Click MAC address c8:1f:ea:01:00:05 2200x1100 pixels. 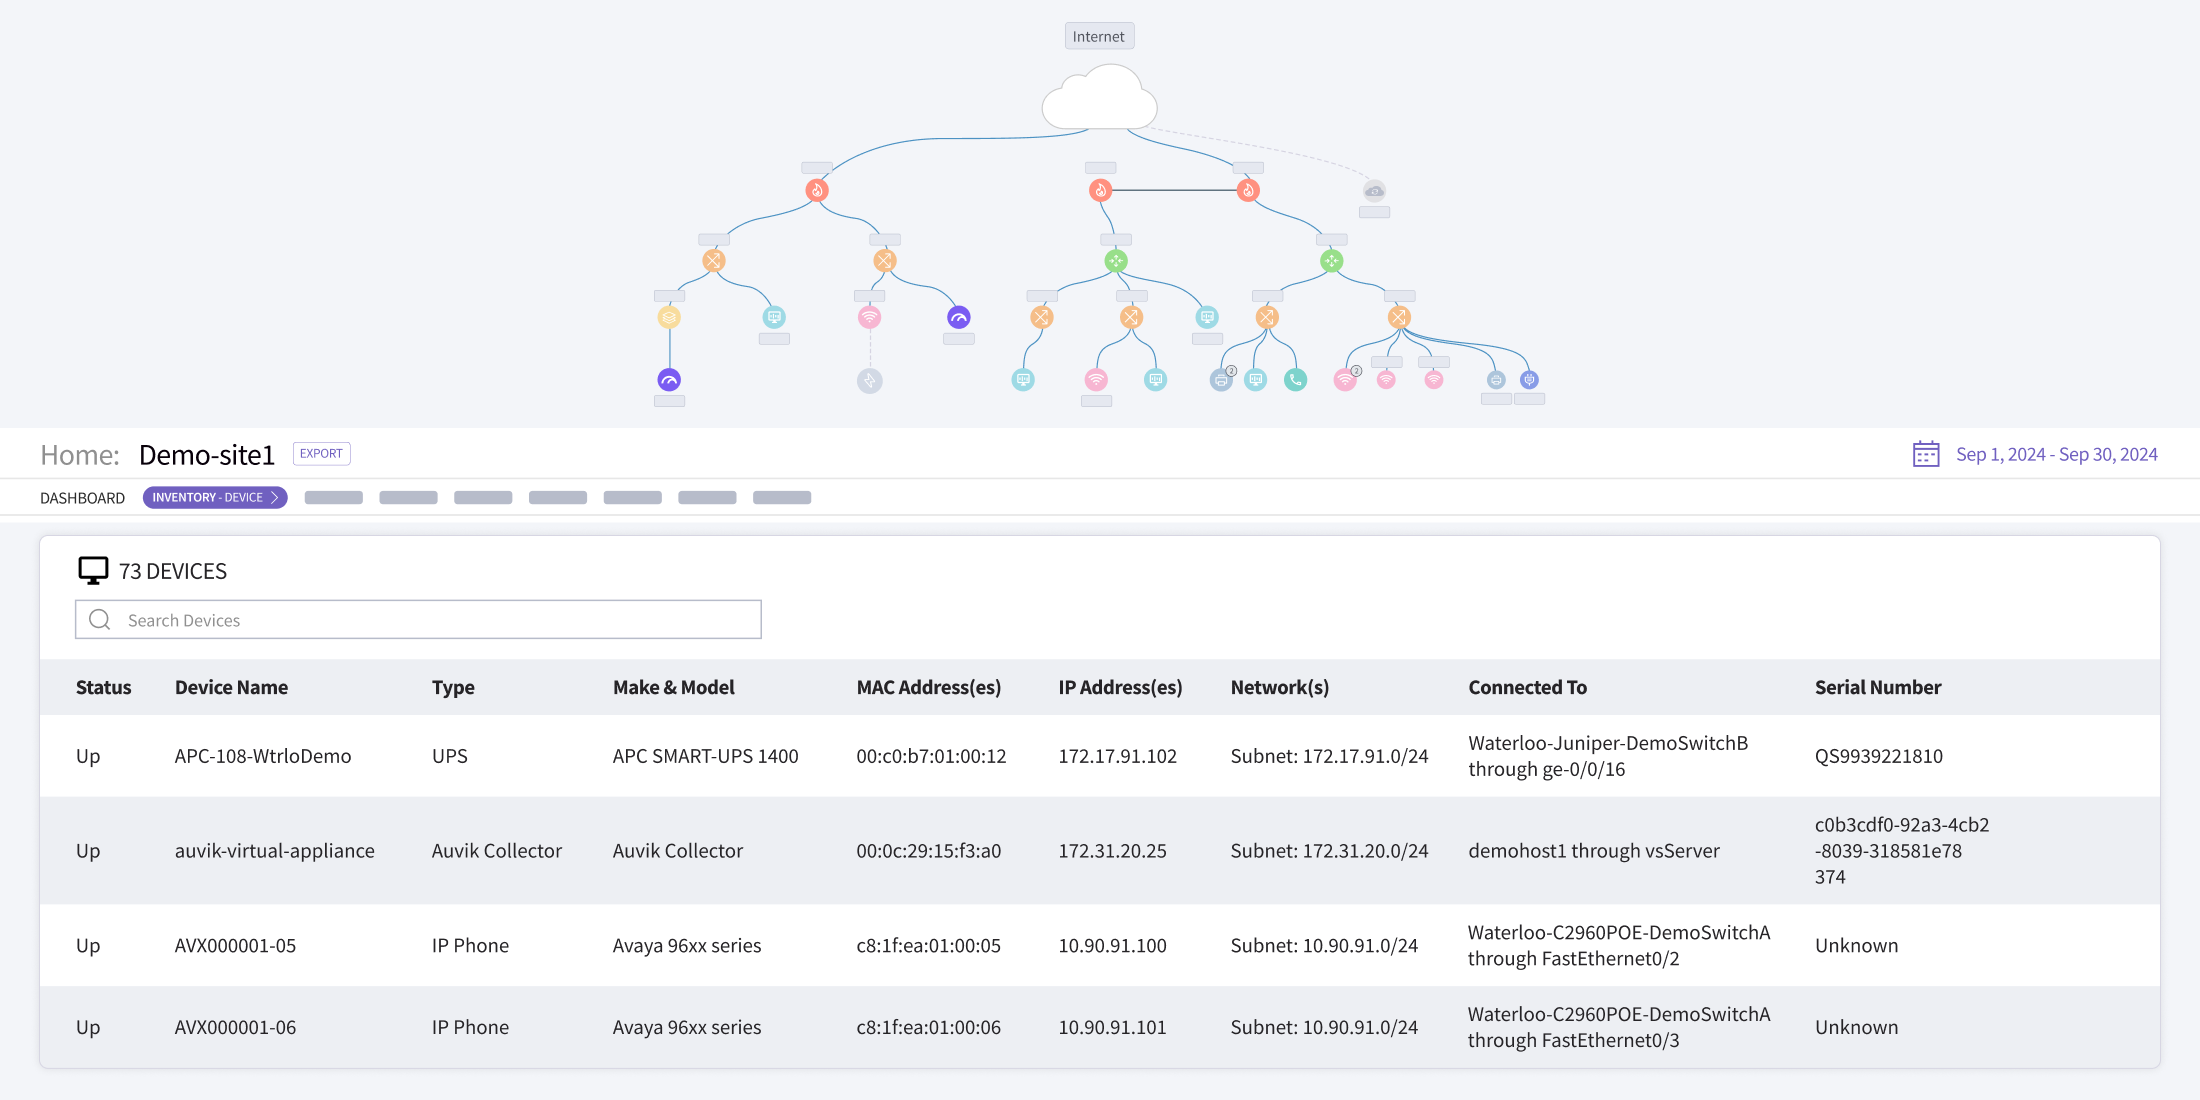pos(928,946)
